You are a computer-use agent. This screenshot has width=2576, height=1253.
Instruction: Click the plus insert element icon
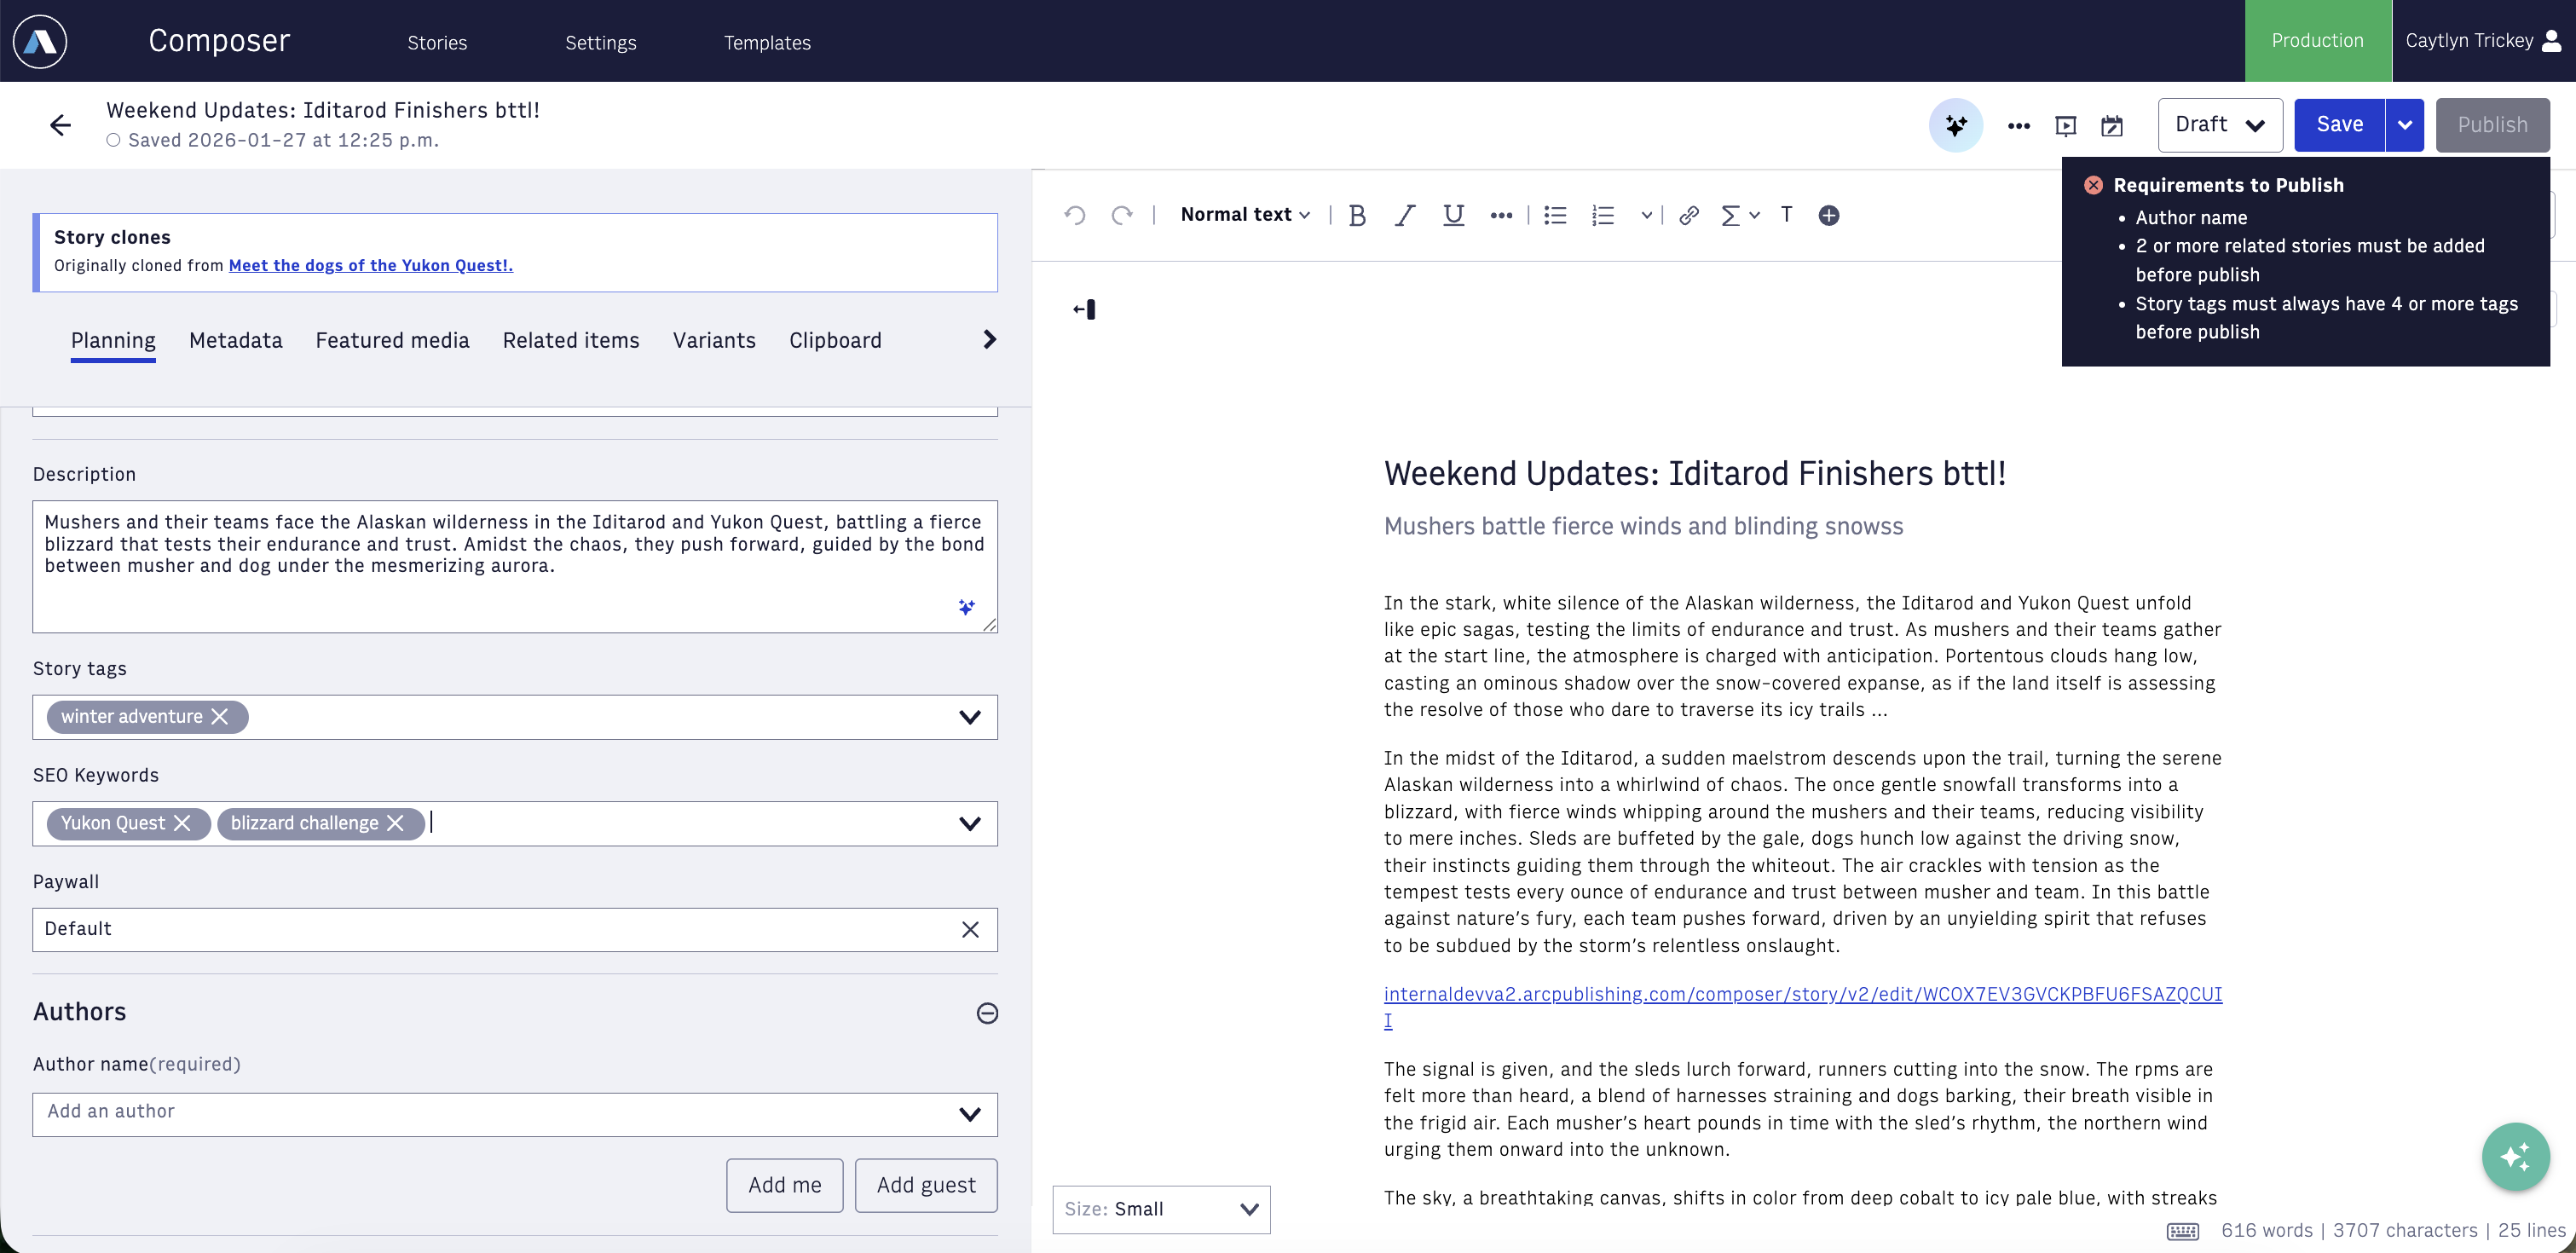tap(1828, 215)
